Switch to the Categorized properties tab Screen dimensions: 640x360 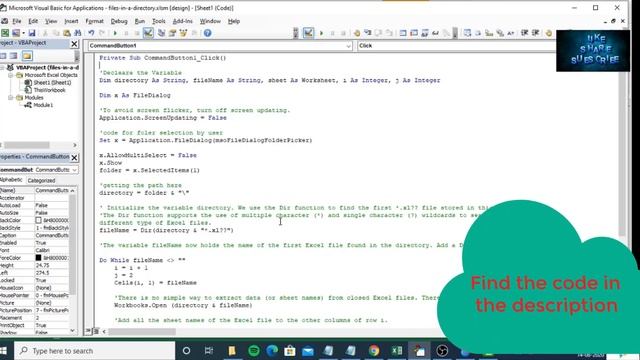(x=41, y=180)
